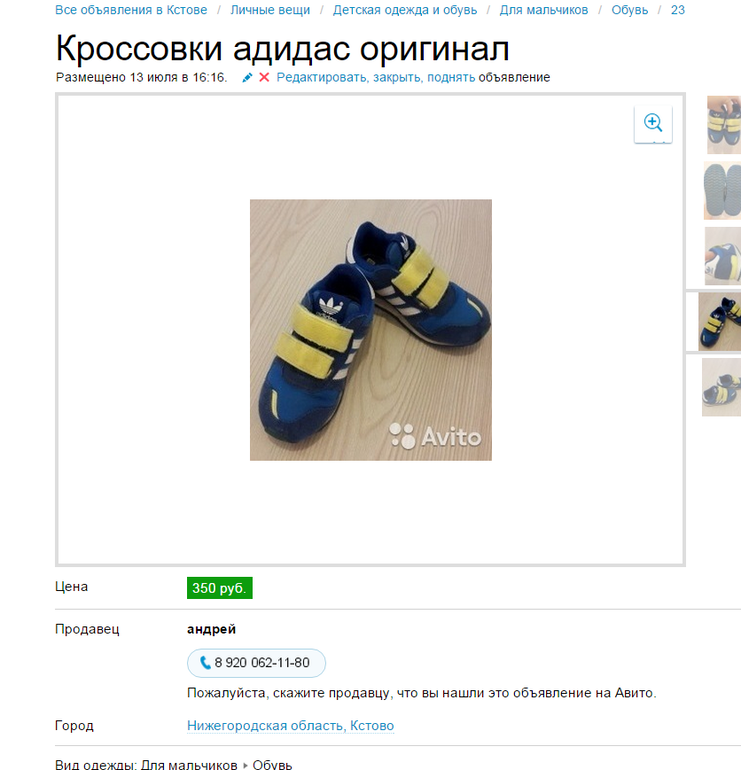Select the currently active fourth thumbnail

720,322
